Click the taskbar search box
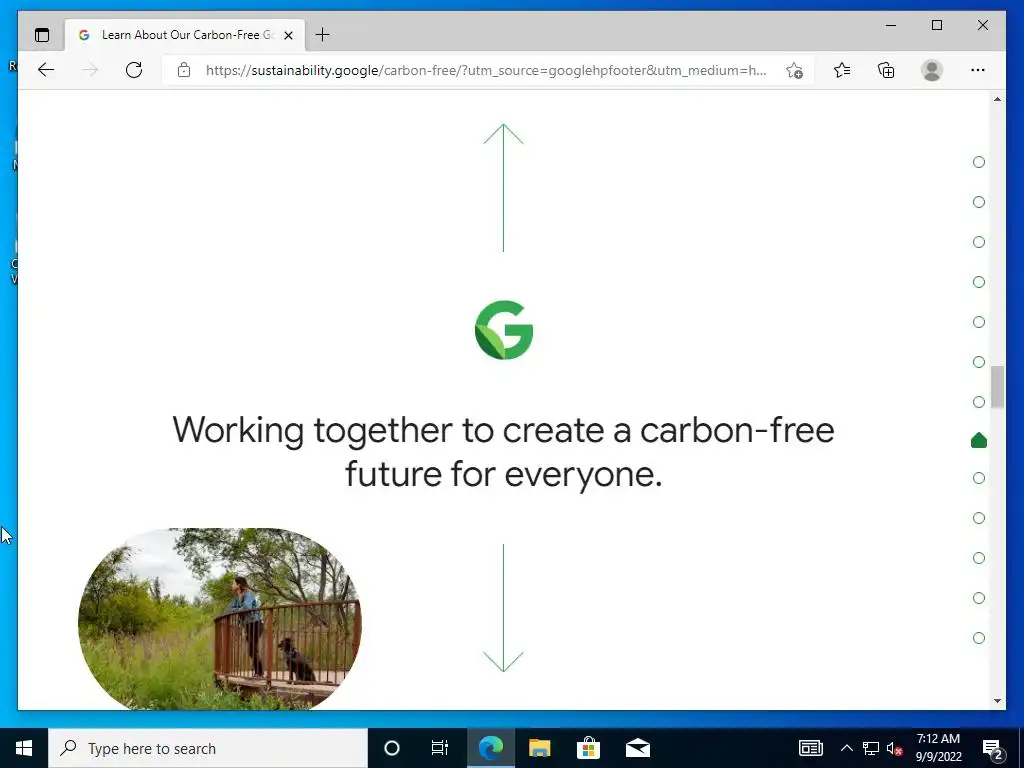This screenshot has height=768, width=1024. click(208, 748)
